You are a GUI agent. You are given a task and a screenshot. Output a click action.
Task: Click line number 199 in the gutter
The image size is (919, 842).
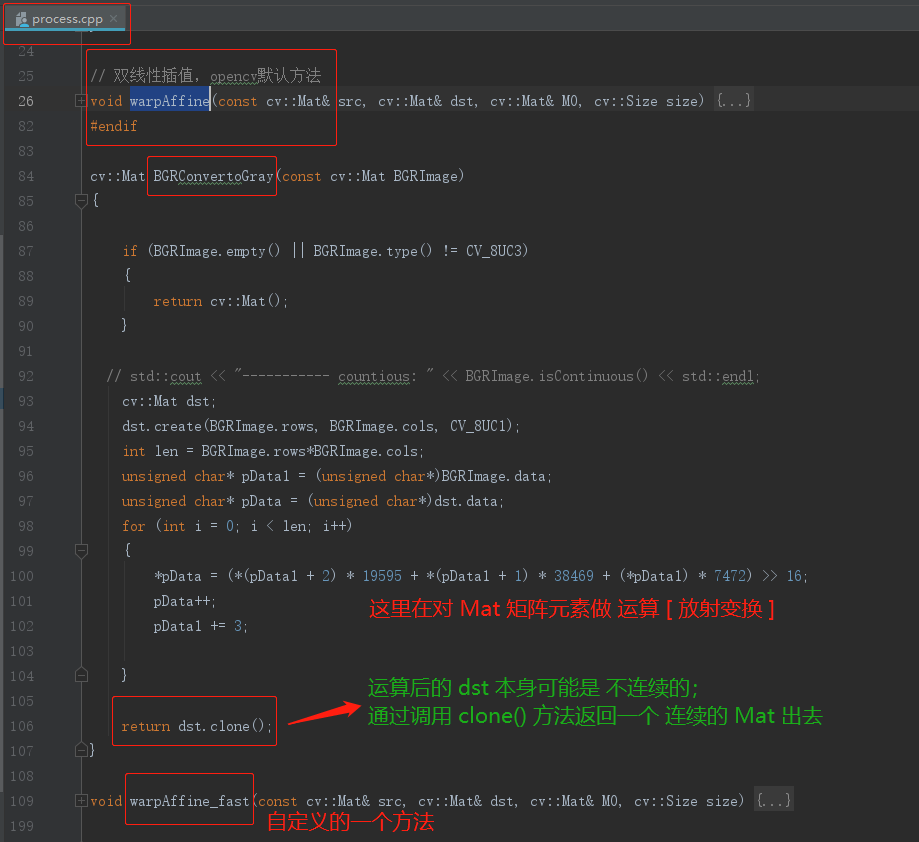pyautogui.click(x=22, y=826)
